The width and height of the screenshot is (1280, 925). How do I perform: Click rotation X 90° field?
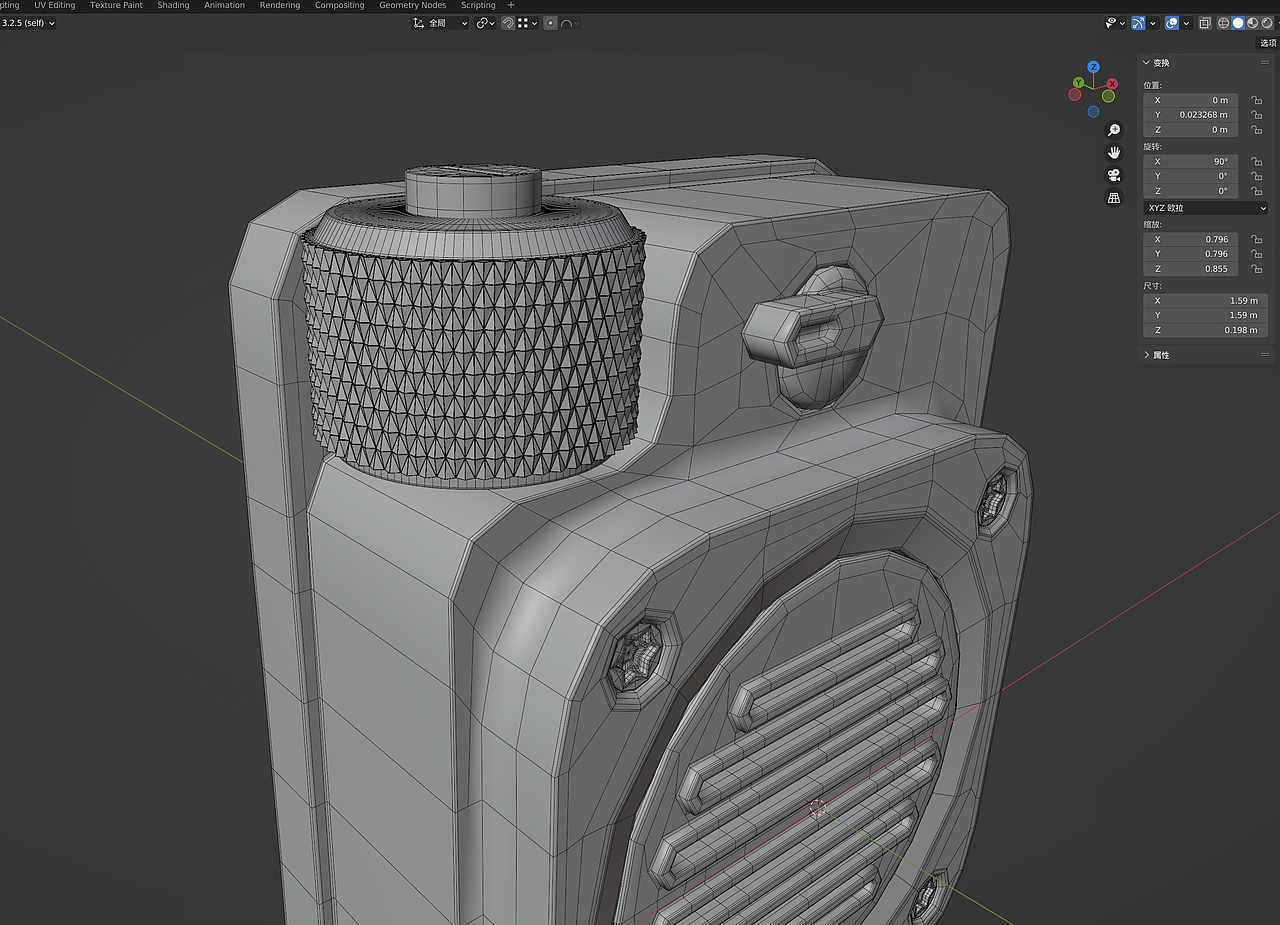click(1191, 161)
